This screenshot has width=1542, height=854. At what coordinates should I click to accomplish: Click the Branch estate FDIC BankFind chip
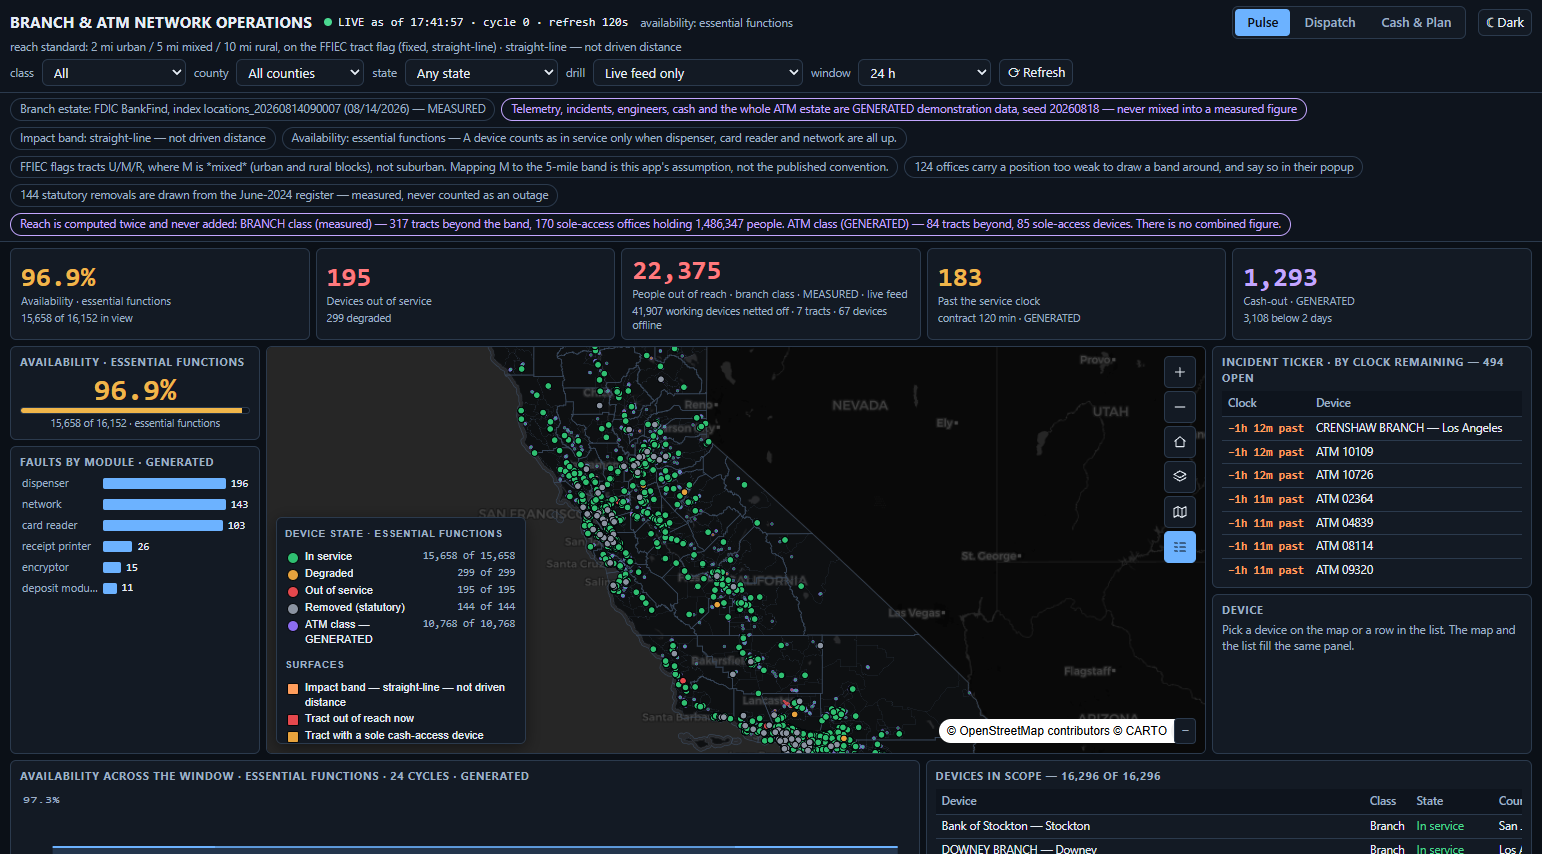(x=253, y=109)
